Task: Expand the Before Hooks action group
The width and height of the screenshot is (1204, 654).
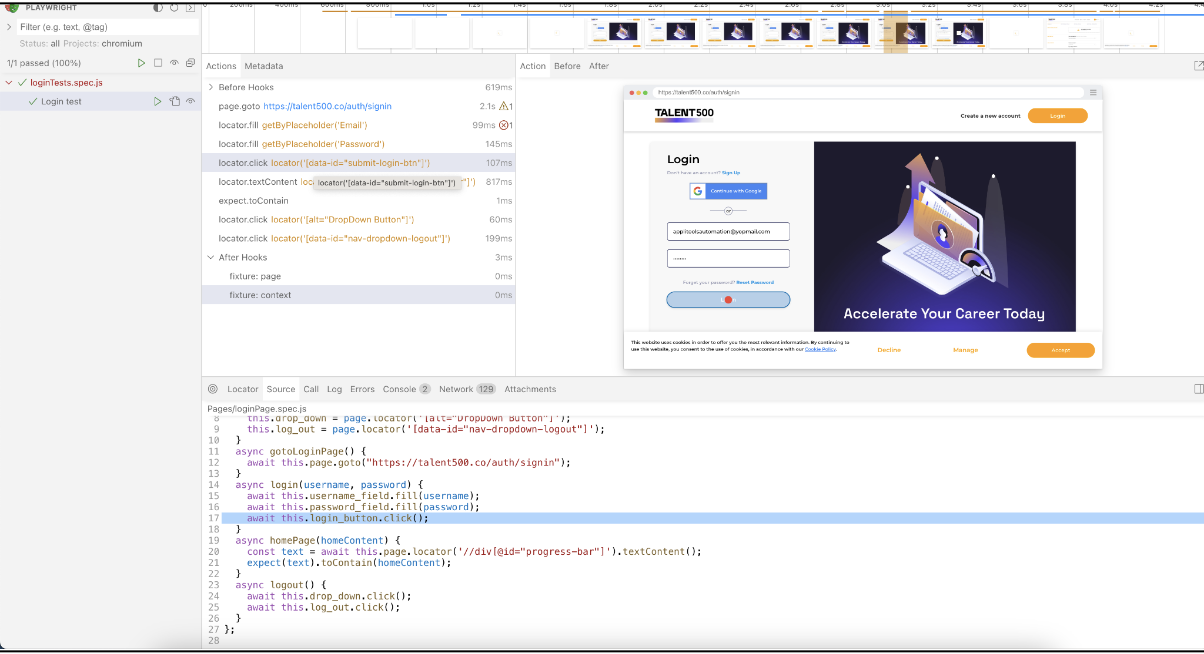Action: (x=210, y=88)
